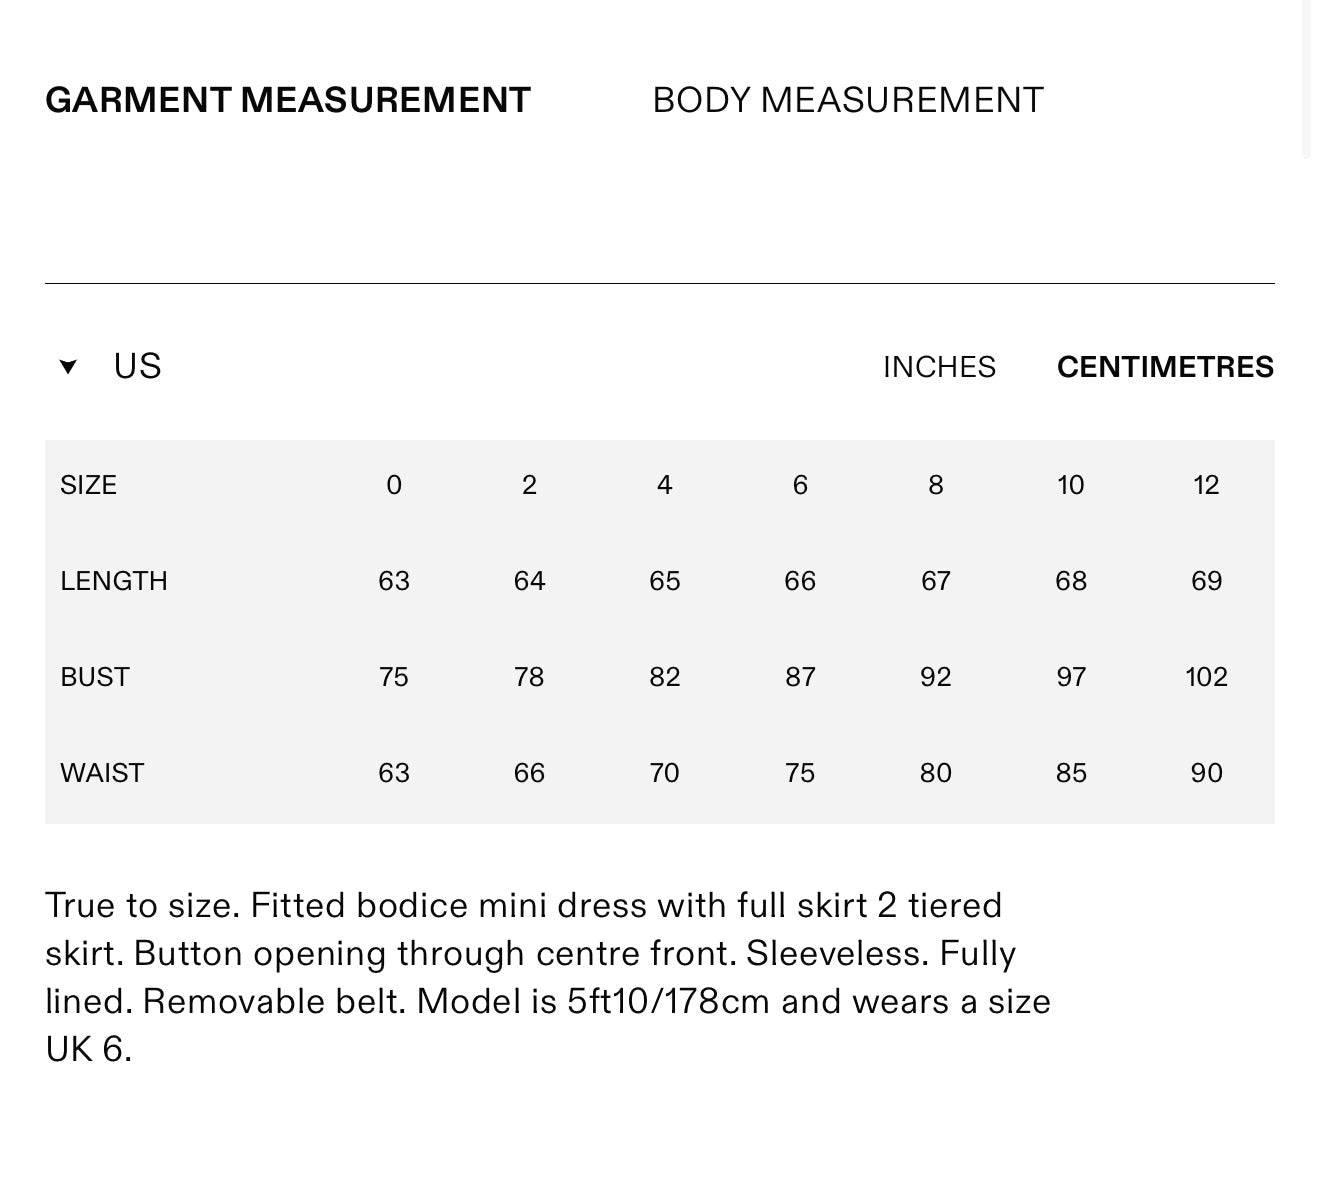Click the SIZE row header
This screenshot has width=1320, height=1178.
click(89, 485)
